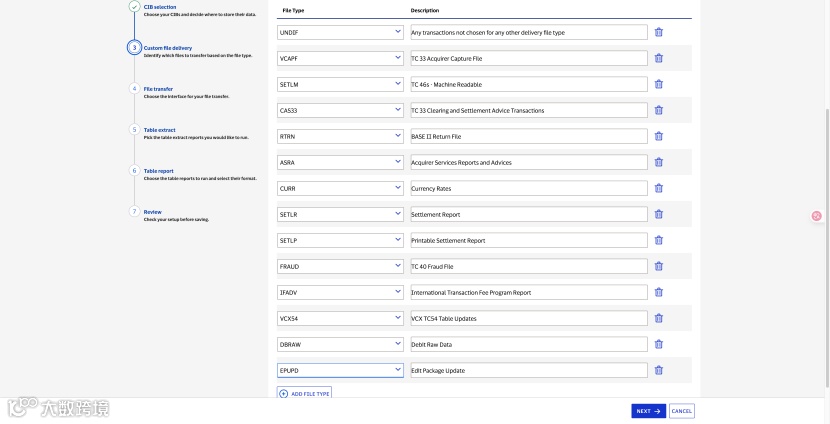The width and height of the screenshot is (830, 424).
Task: Open the SETLM file type dropdown
Action: click(x=340, y=84)
